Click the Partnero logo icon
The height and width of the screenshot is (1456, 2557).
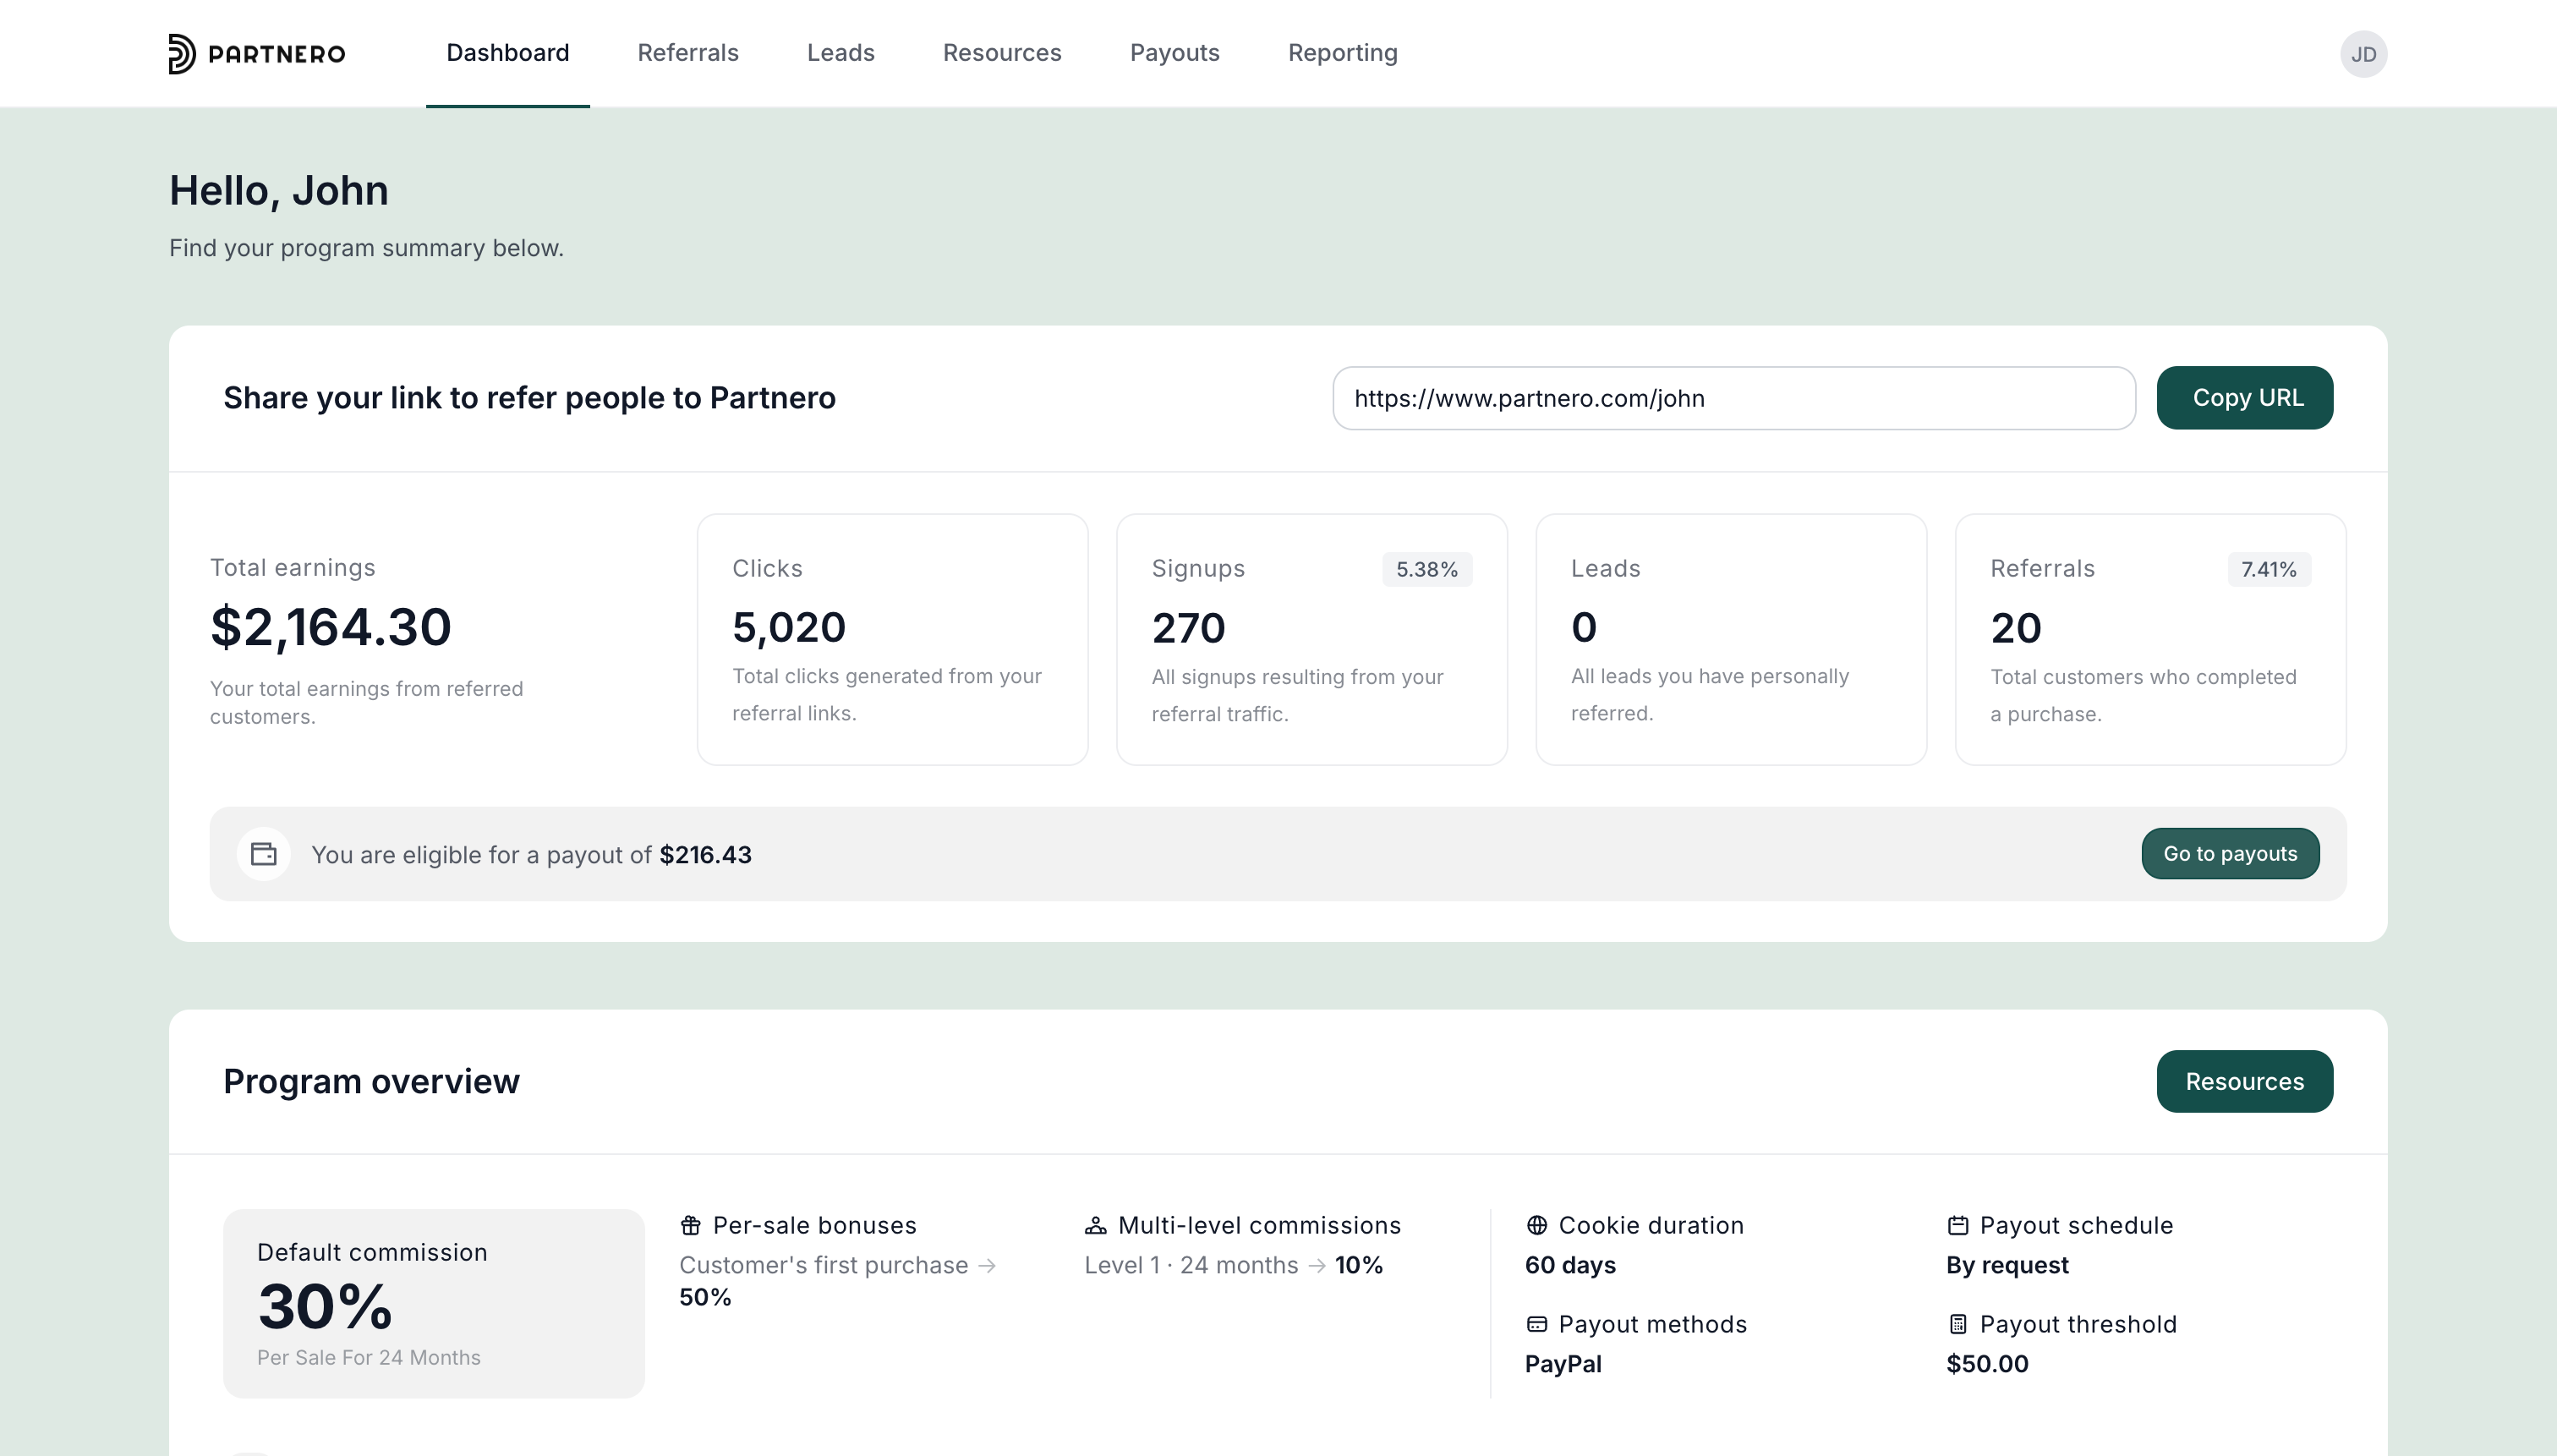(x=182, y=54)
